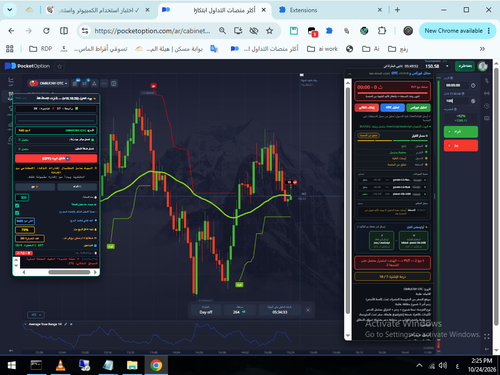Click red button in right panel
This screenshot has width=500, height=375.
tap(367, 107)
